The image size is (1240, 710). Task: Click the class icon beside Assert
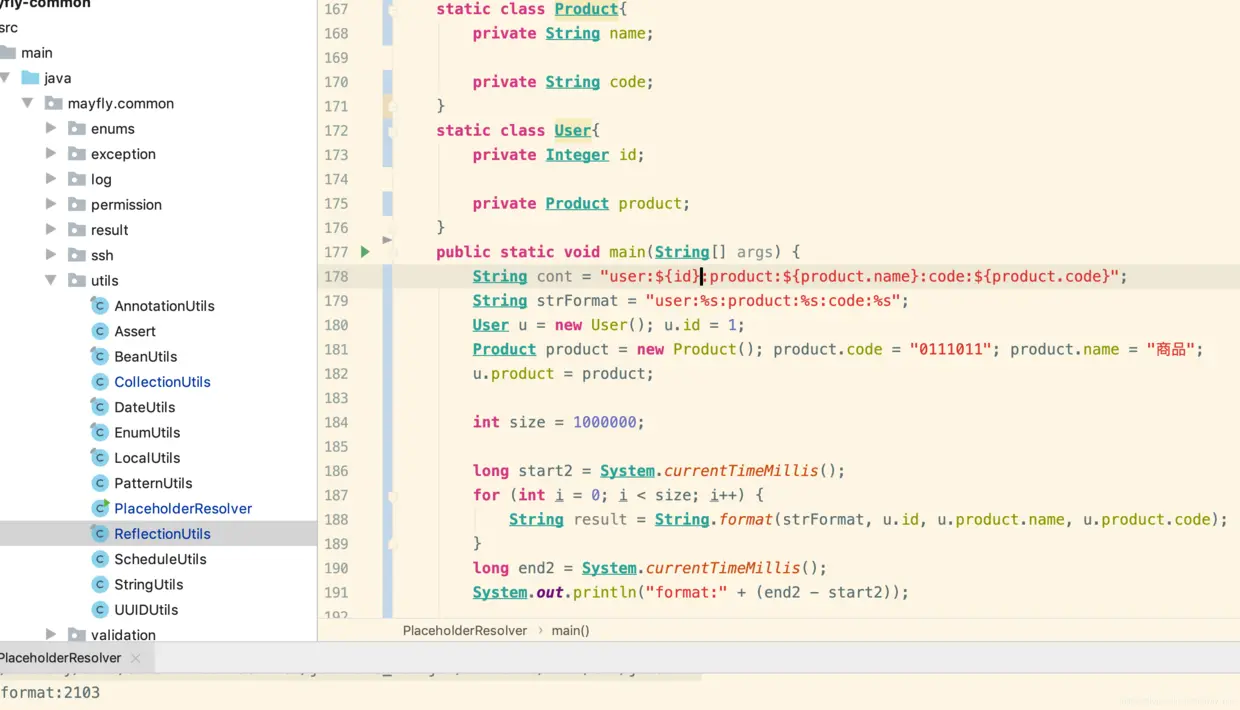click(98, 331)
